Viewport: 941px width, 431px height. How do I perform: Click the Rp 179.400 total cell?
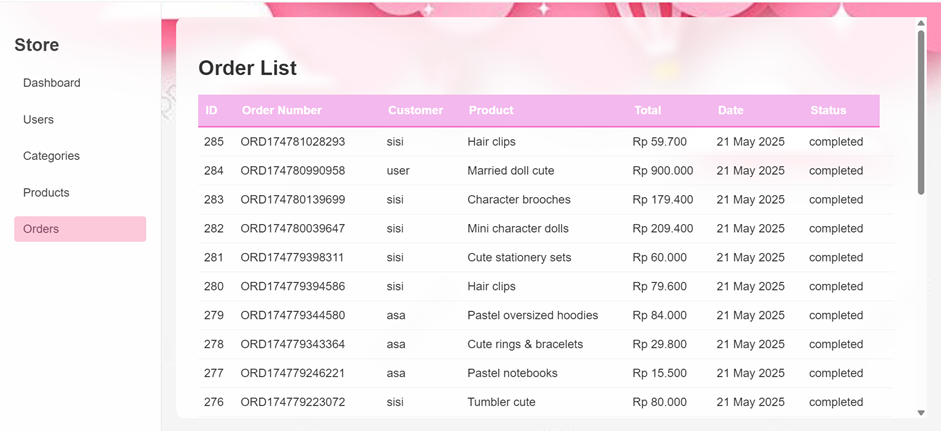pos(662,200)
